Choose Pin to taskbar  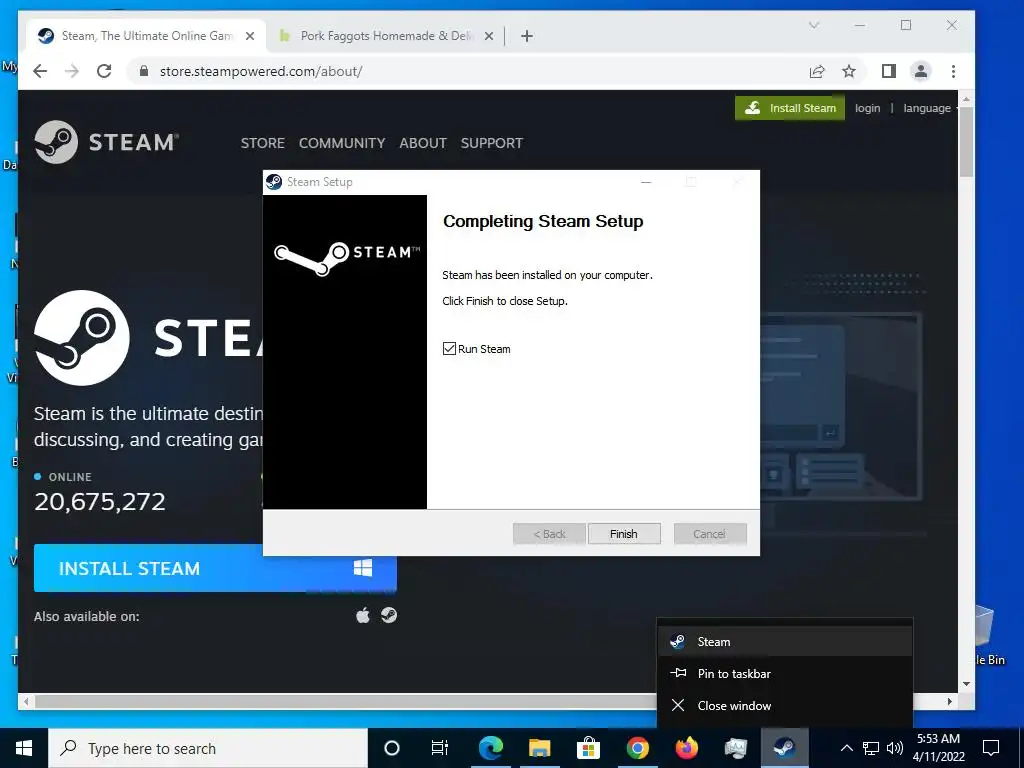[784, 673]
